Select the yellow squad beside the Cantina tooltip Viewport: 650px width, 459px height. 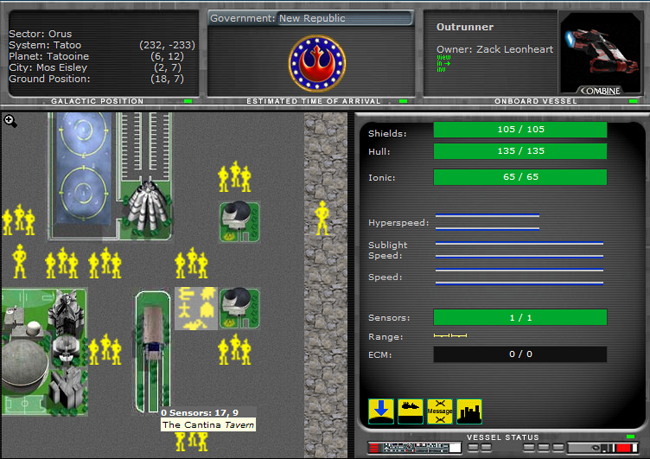click(191, 441)
